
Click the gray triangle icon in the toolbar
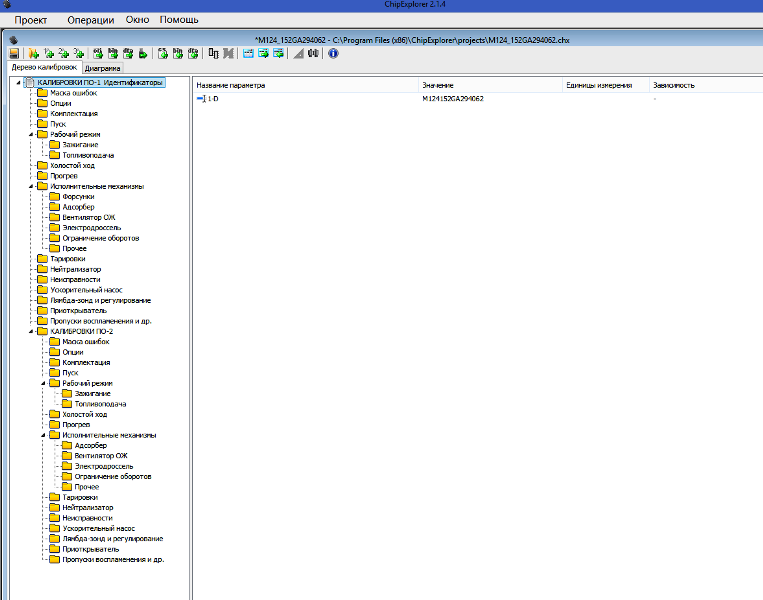pyautogui.click(x=299, y=53)
